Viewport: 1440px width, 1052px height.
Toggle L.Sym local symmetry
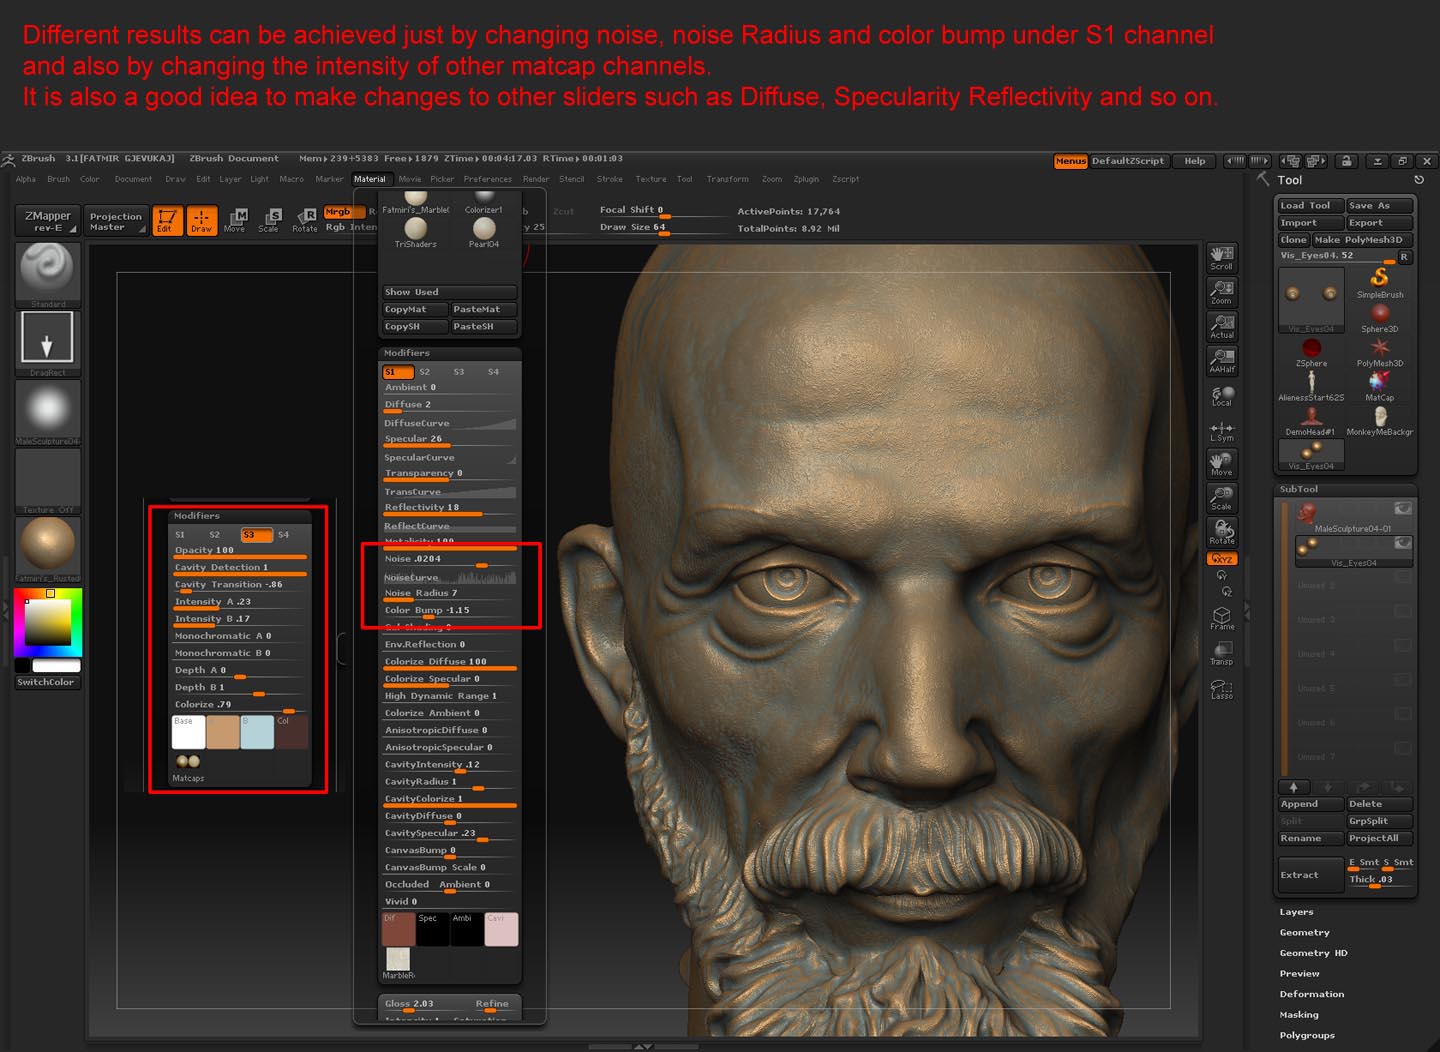coord(1222,430)
